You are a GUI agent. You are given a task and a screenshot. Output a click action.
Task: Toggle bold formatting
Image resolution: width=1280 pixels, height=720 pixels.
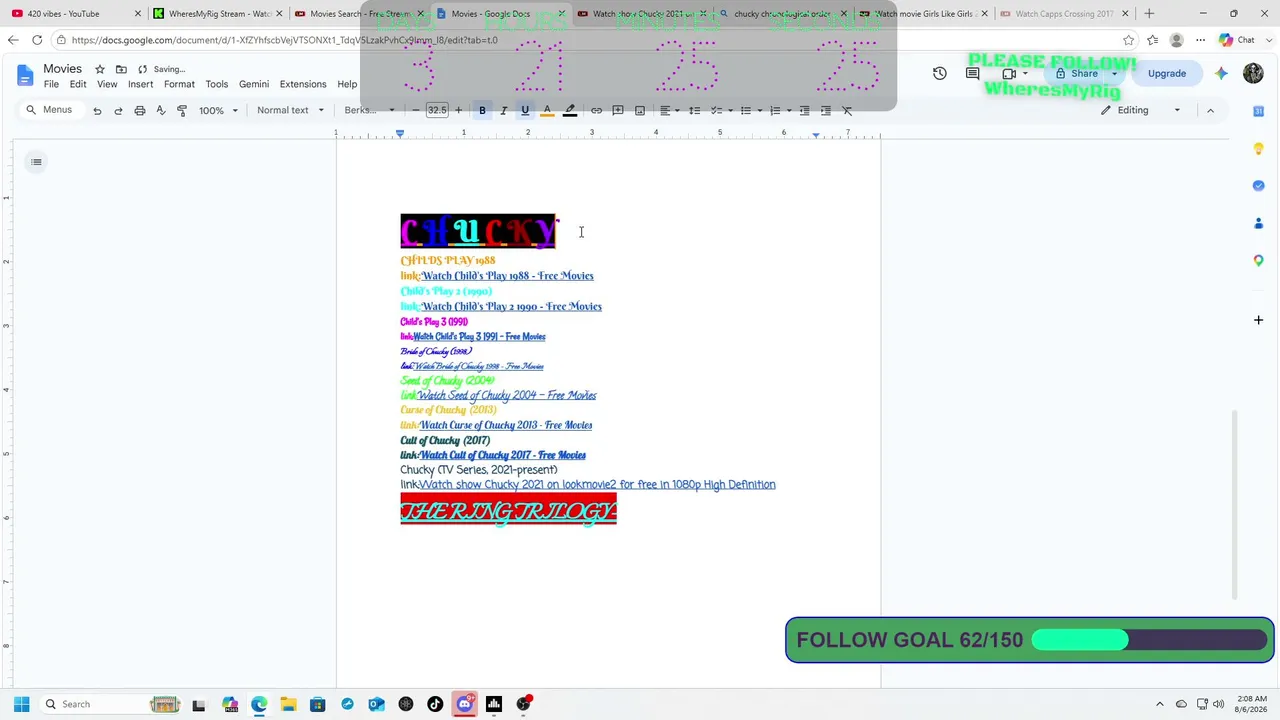[482, 110]
